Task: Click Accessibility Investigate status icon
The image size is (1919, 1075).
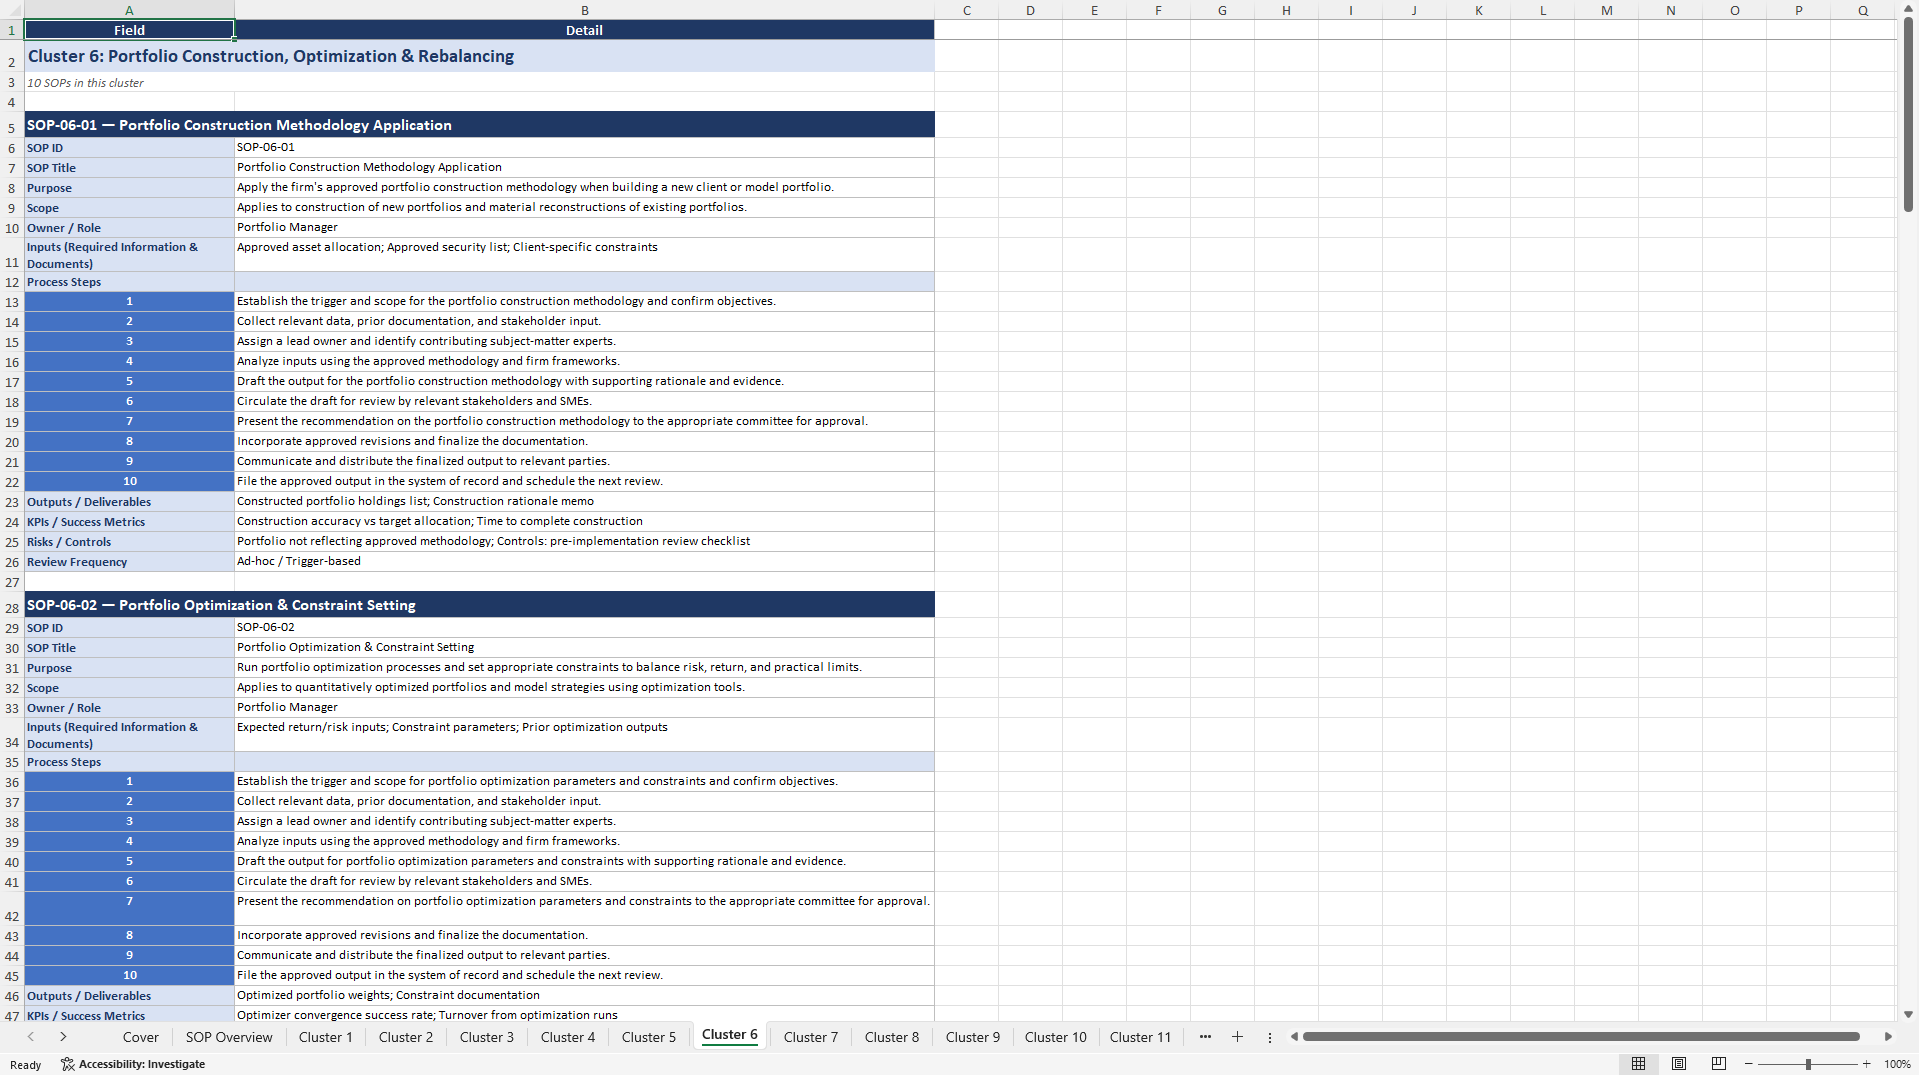Action: [x=68, y=1064]
